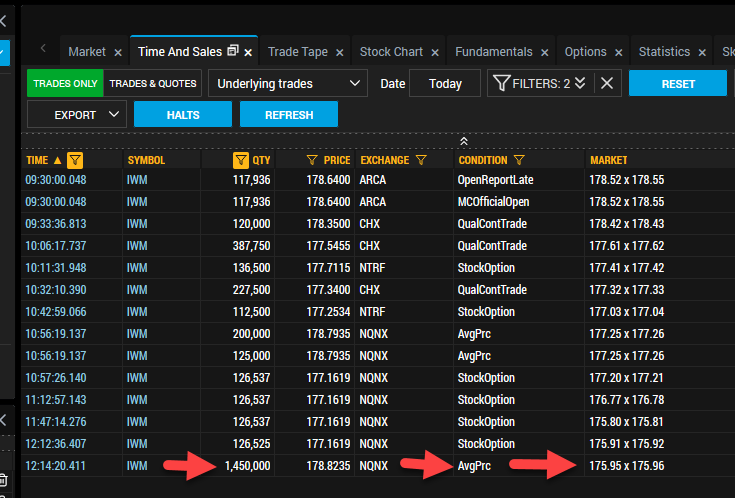The height and width of the screenshot is (498, 735).
Task: Switch to TRADES & QUOTES mode
Action: (x=153, y=83)
